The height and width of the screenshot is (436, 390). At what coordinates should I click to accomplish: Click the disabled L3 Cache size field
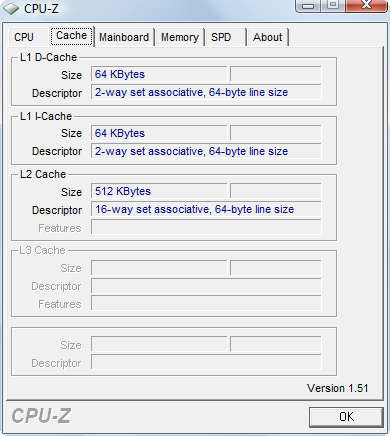click(x=159, y=268)
